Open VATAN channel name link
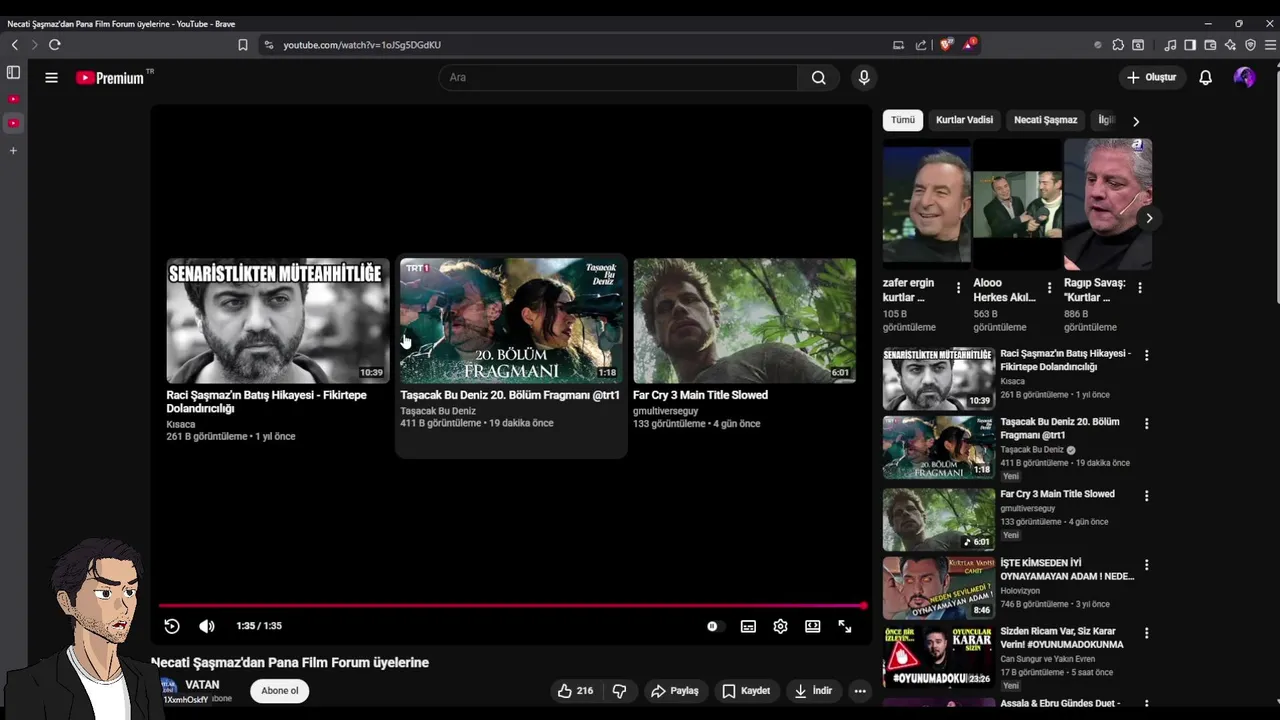Screen dimensions: 1280x720 pyautogui.click(x=202, y=685)
